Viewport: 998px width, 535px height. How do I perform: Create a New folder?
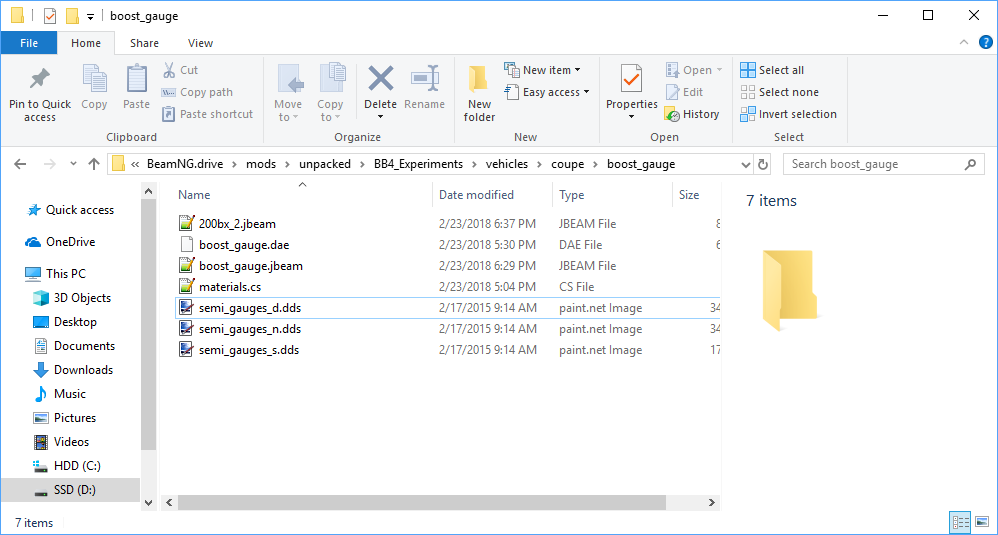point(479,94)
